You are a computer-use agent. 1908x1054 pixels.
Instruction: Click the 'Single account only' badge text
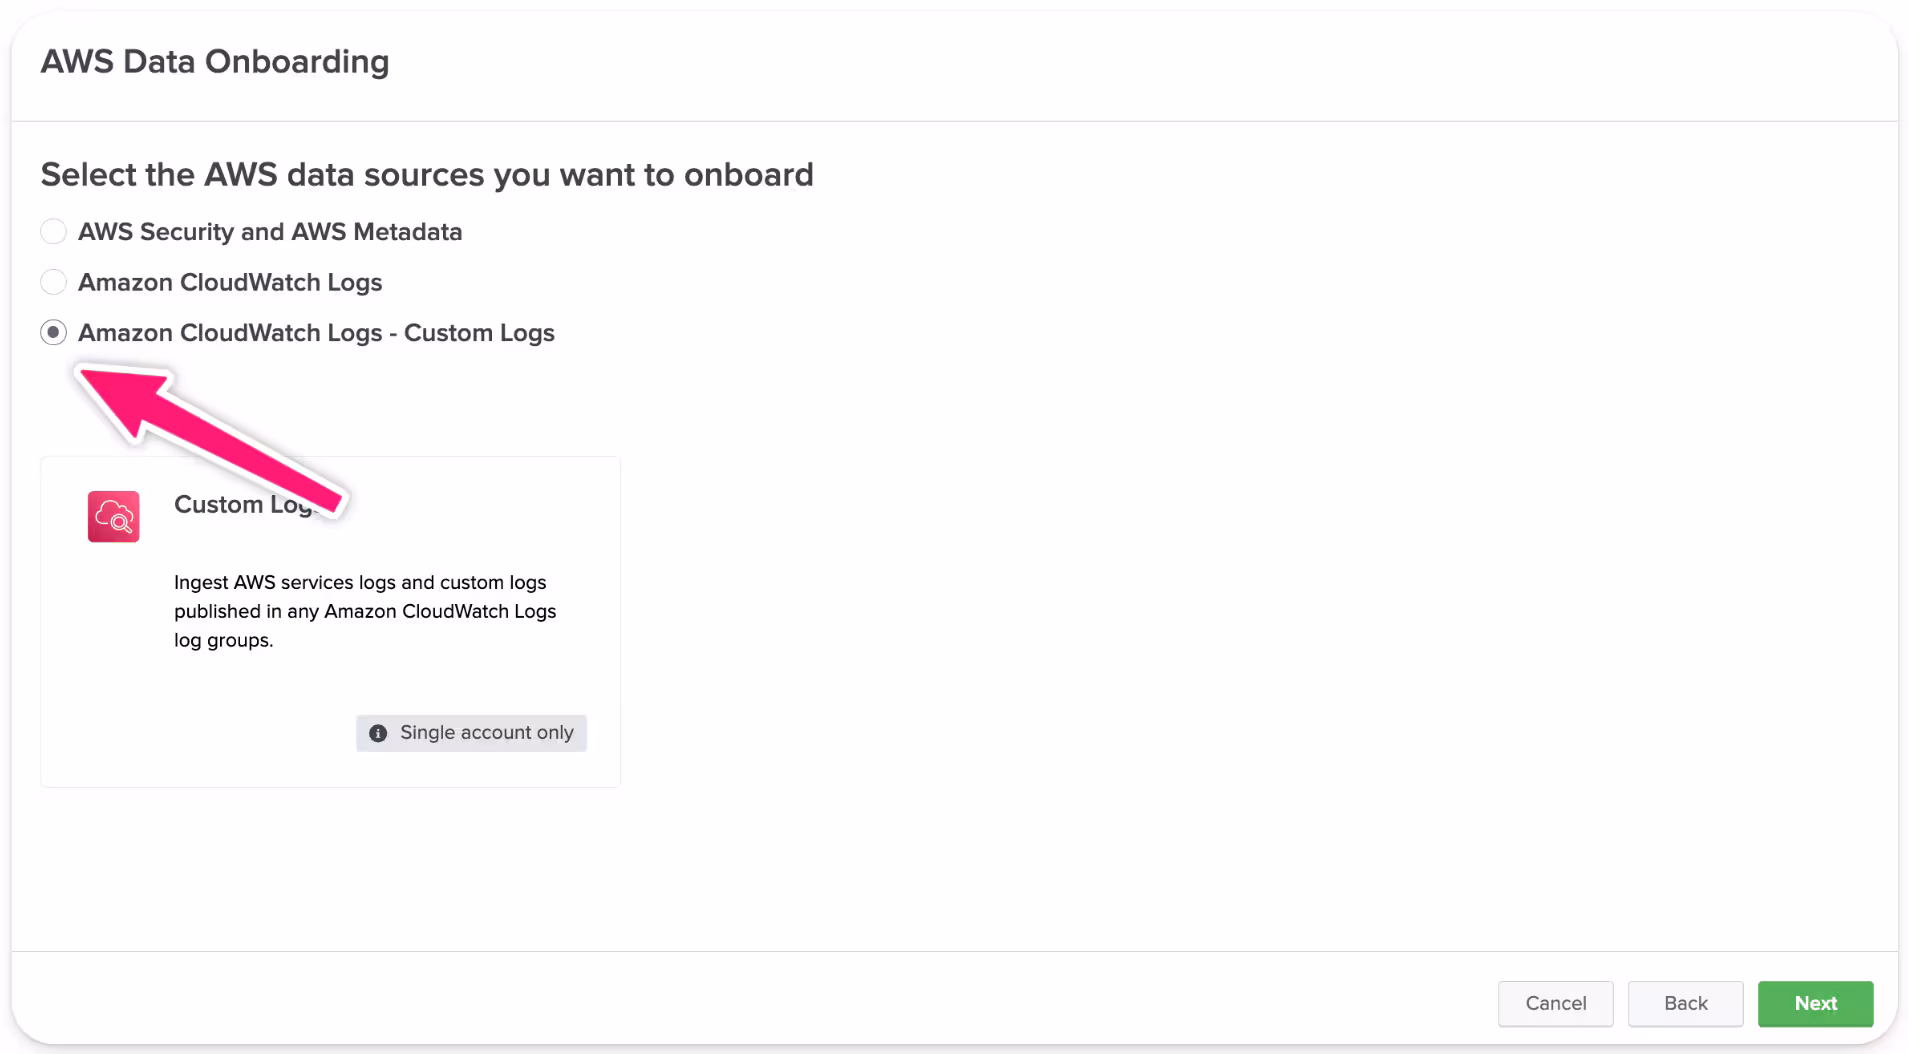(x=487, y=733)
